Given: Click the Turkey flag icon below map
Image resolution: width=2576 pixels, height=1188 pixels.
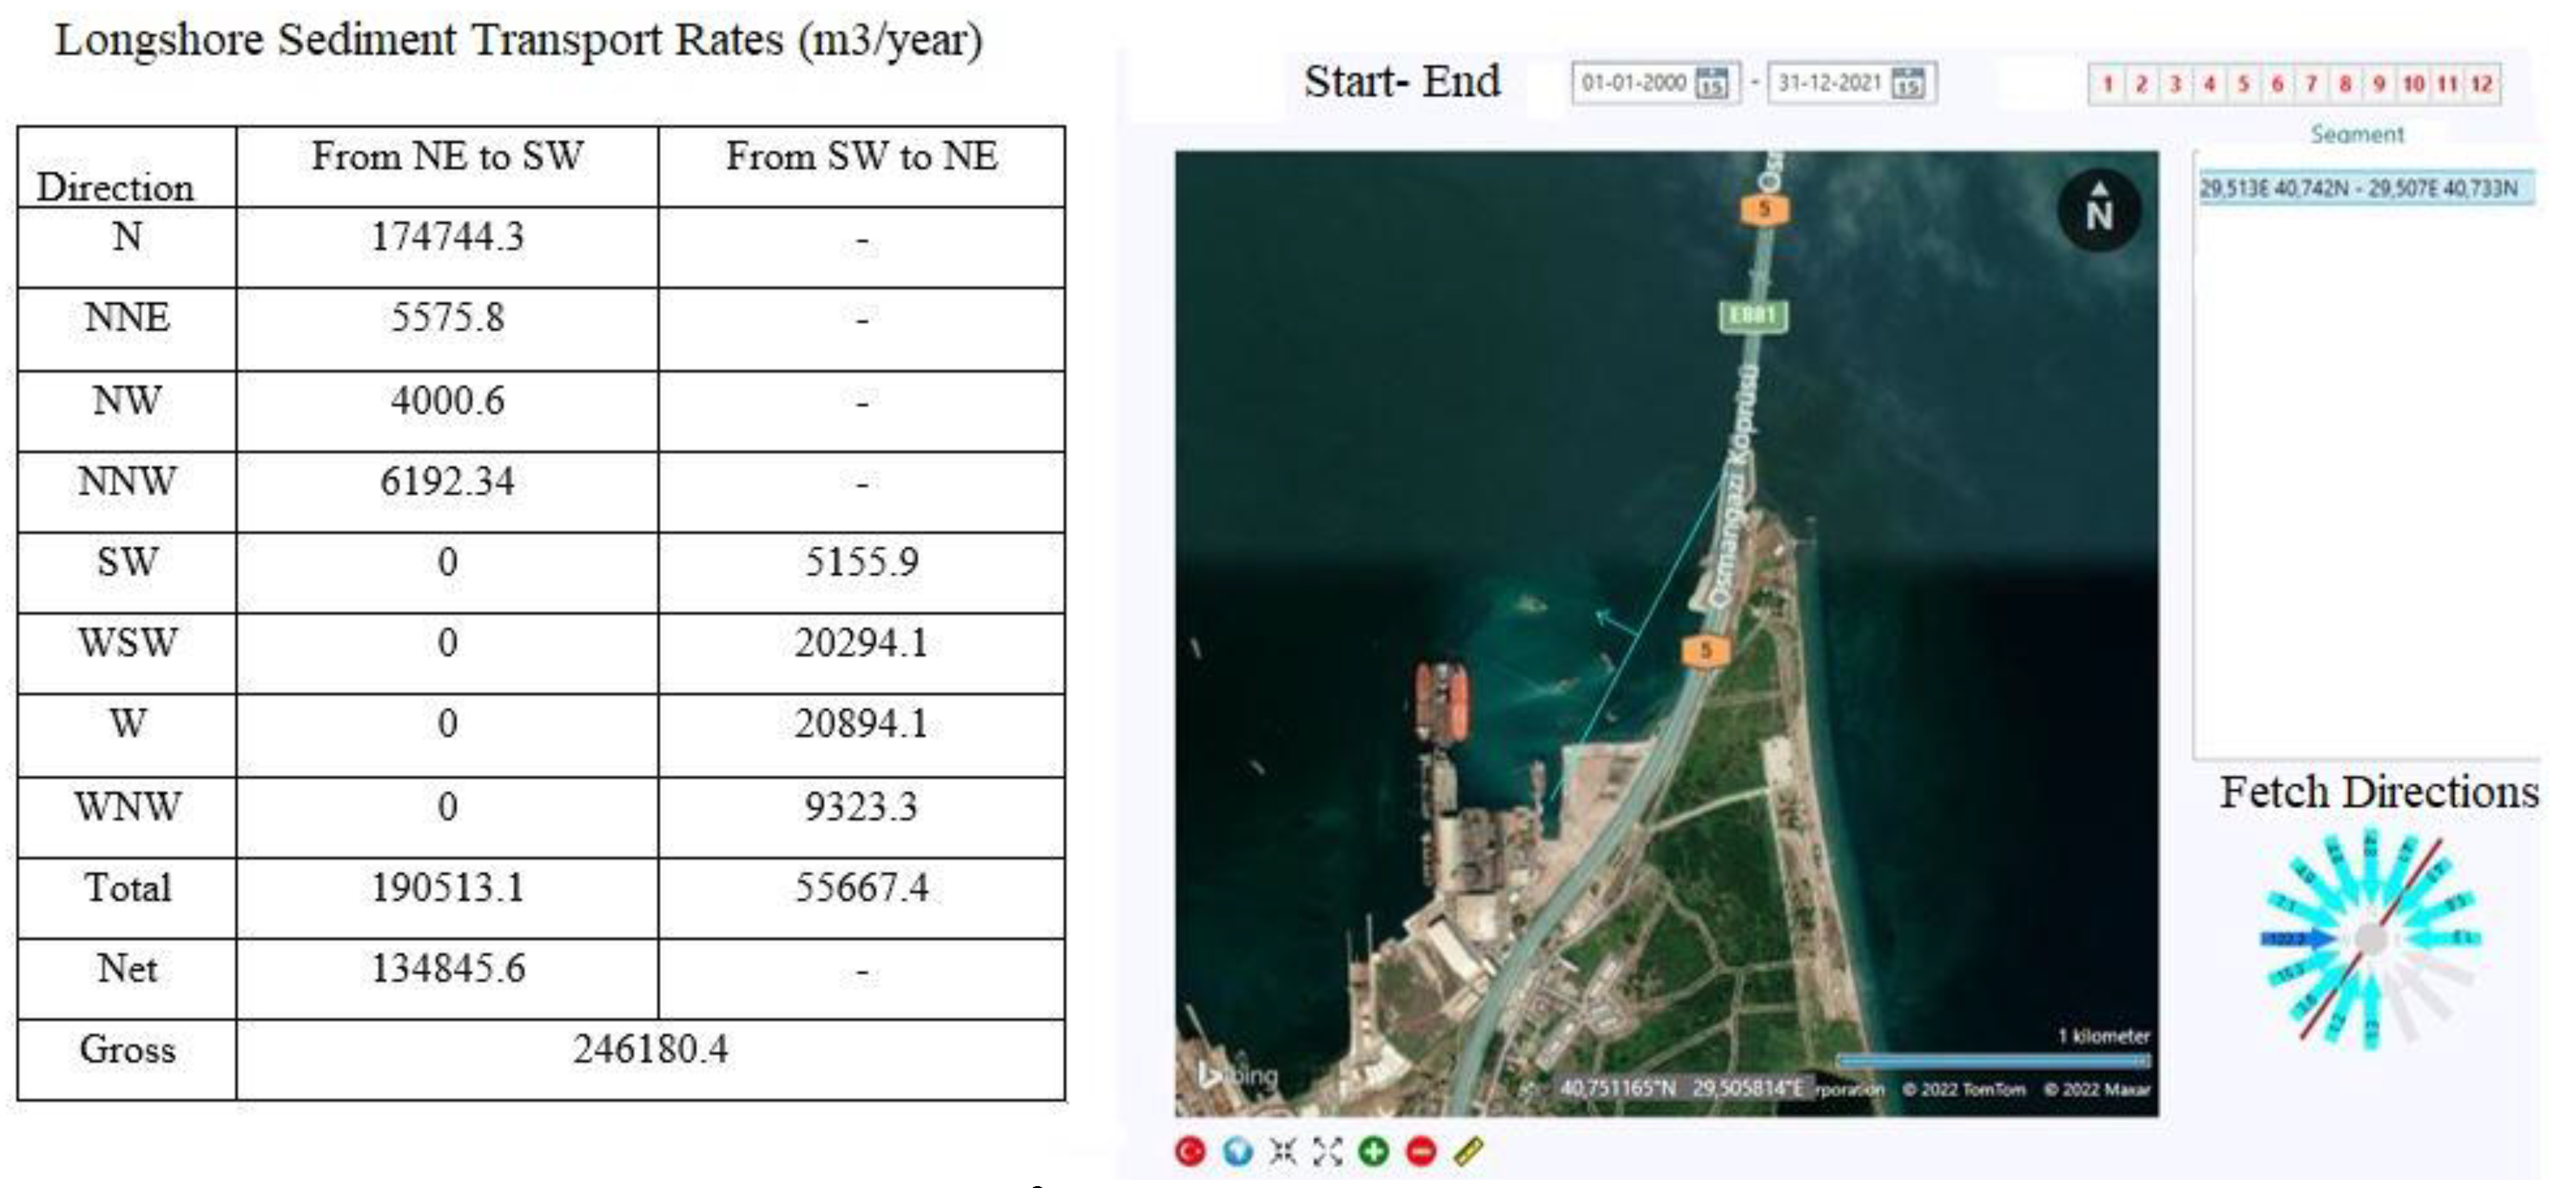Looking at the screenshot, I should pos(1190,1152).
